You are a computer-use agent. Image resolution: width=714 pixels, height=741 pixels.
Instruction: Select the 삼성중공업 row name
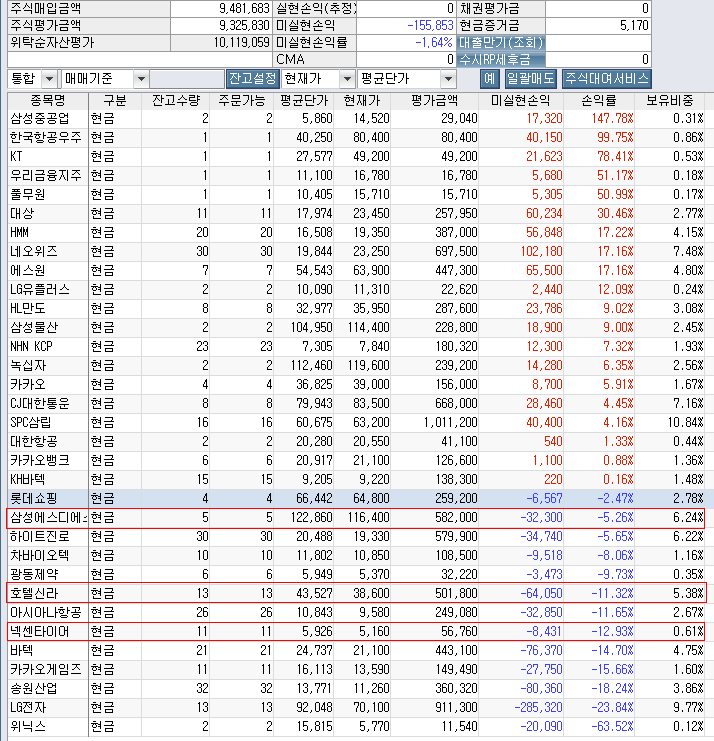click(x=40, y=118)
